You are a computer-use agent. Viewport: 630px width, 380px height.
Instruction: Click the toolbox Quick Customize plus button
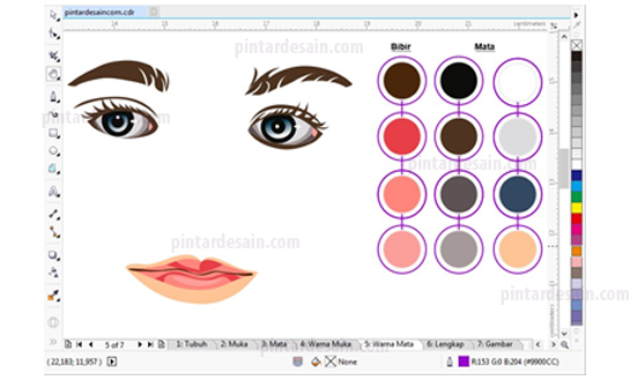[53, 322]
